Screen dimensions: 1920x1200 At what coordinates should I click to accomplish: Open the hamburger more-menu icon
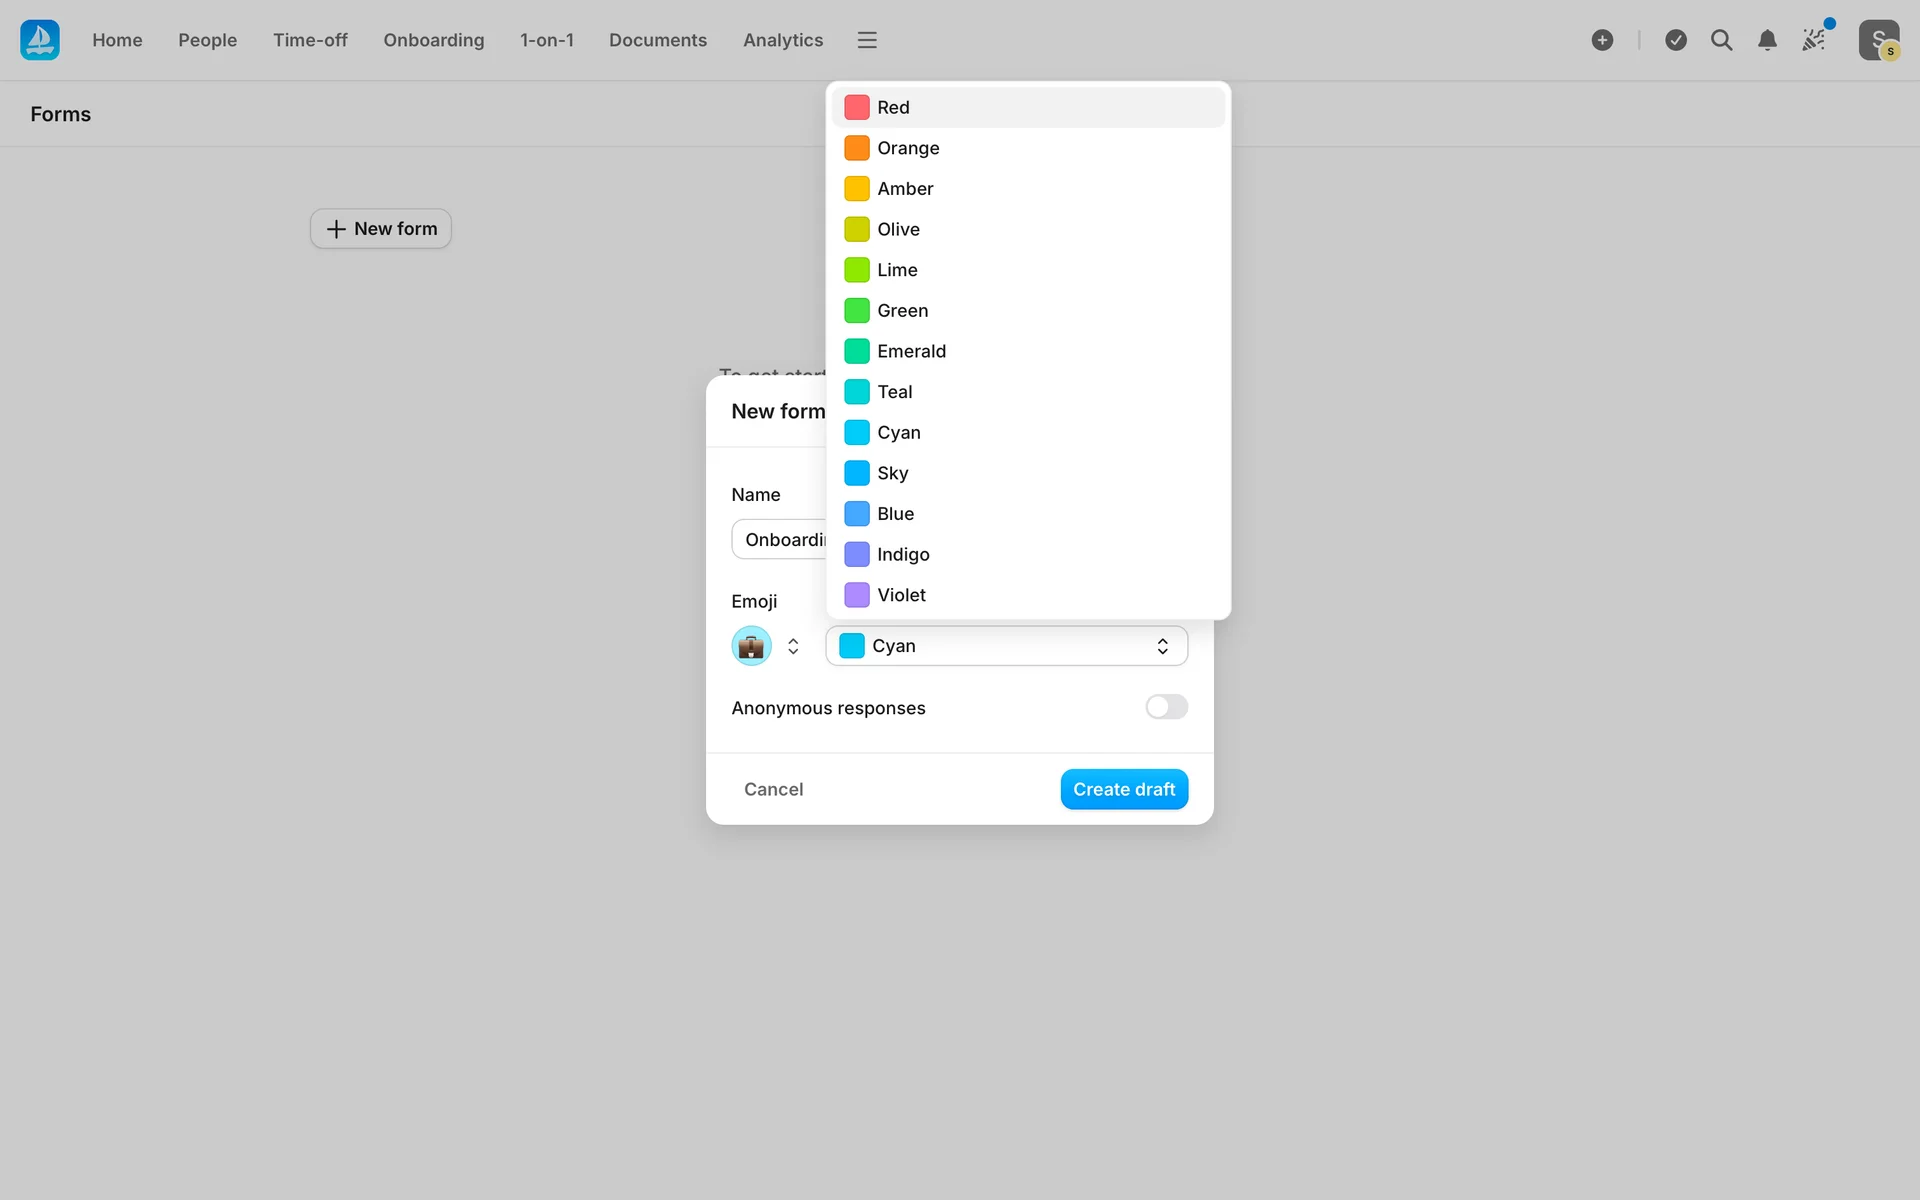(866, 40)
